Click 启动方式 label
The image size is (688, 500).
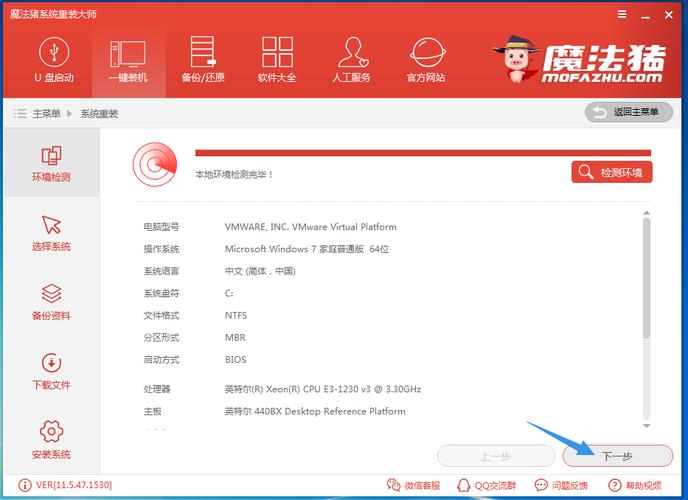point(161,360)
